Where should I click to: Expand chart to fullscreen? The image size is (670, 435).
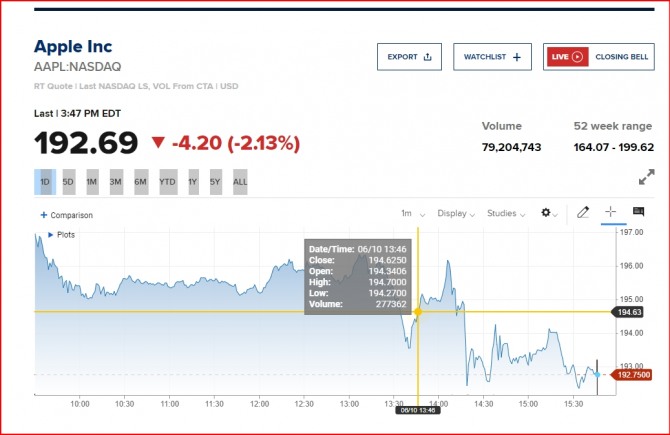coord(646,177)
